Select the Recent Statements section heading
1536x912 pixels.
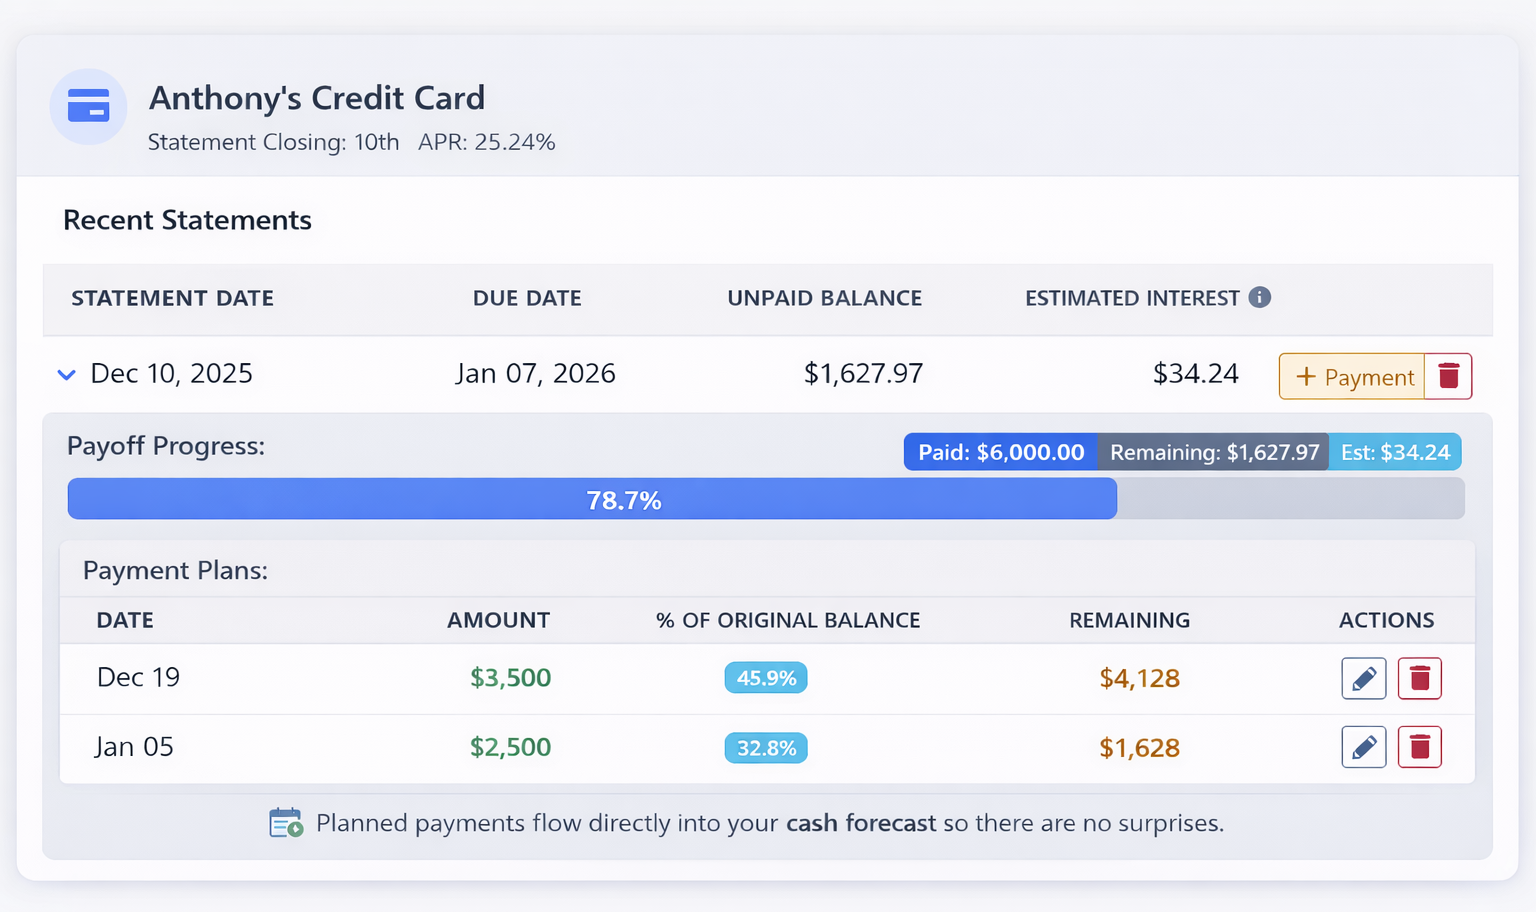[x=187, y=220]
